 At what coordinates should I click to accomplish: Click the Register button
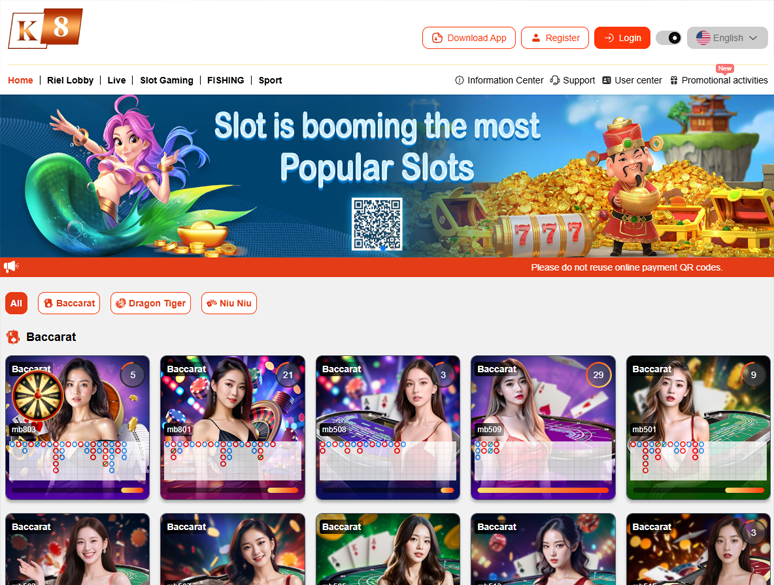555,38
